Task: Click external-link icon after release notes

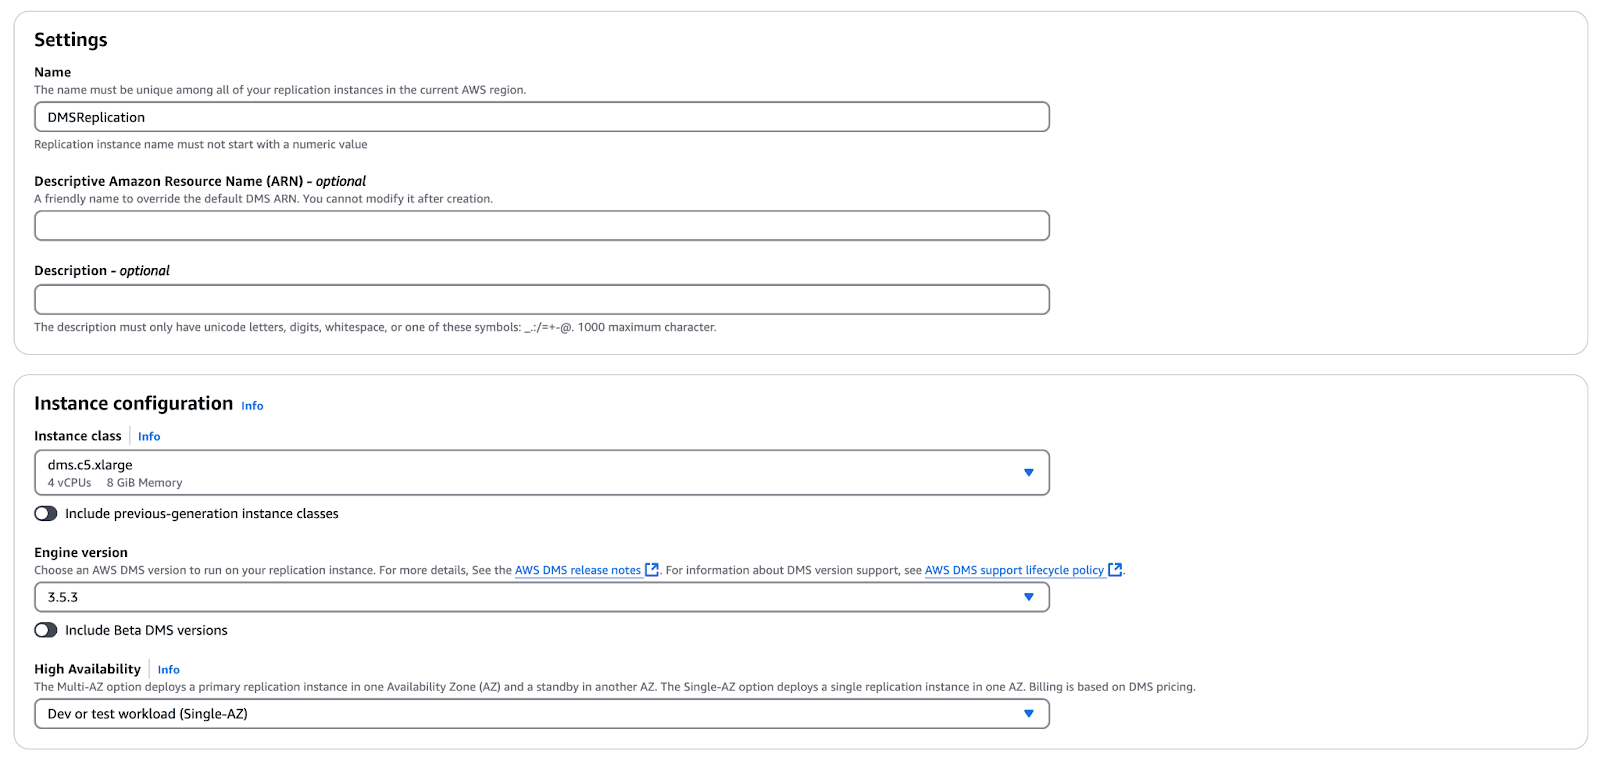Action: 652,570
